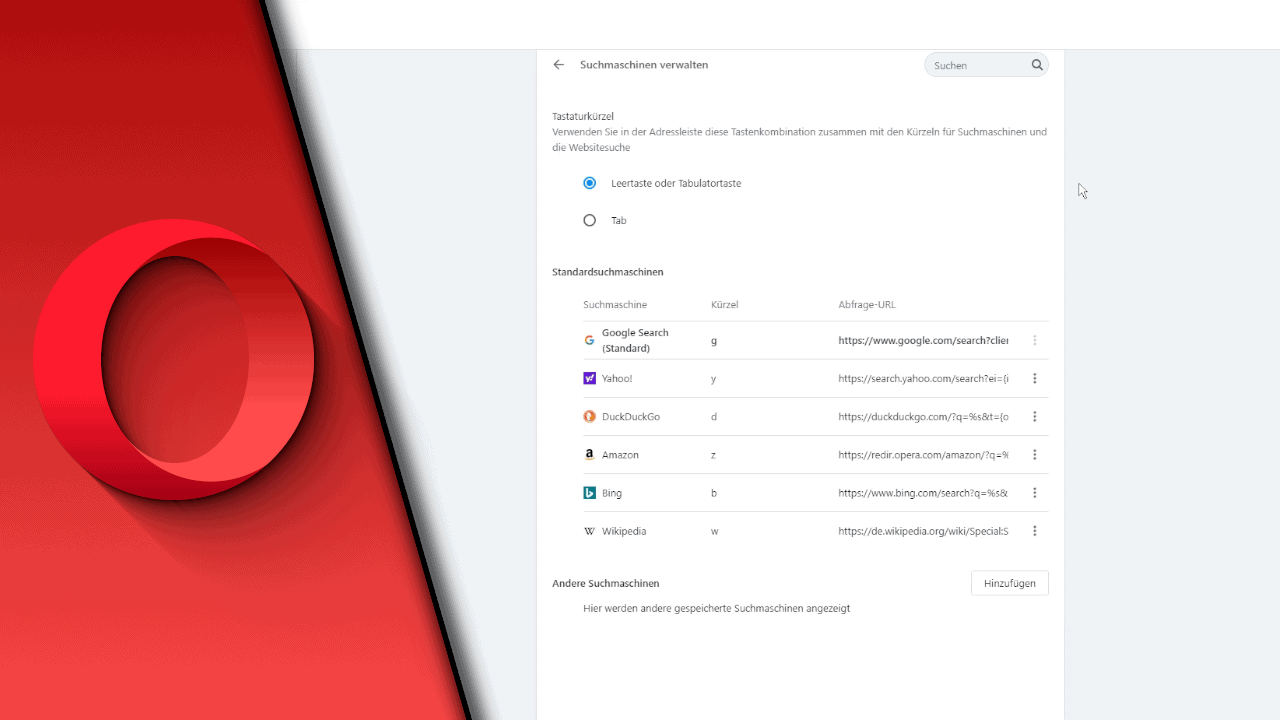The height and width of the screenshot is (720, 1280).
Task: Click the redir.opera.com/amazon query URL
Action: (x=923, y=455)
